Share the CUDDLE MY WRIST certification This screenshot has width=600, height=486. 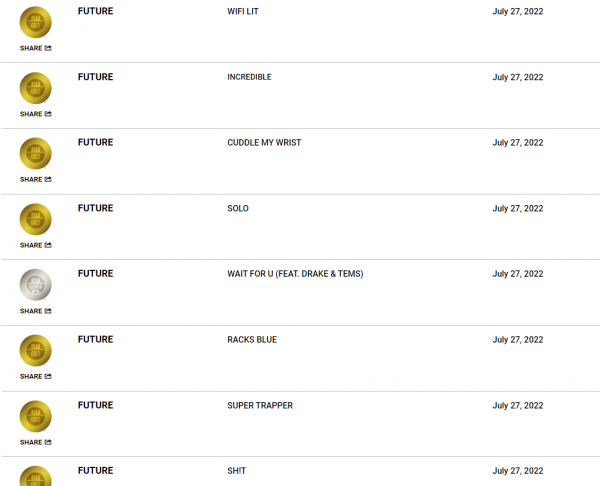coord(36,179)
